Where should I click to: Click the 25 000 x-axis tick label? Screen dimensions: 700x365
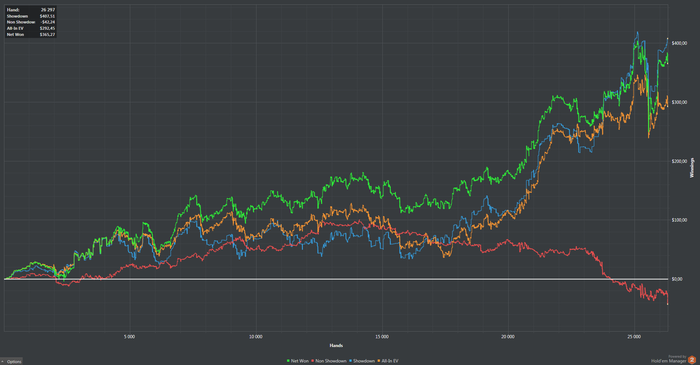634,336
